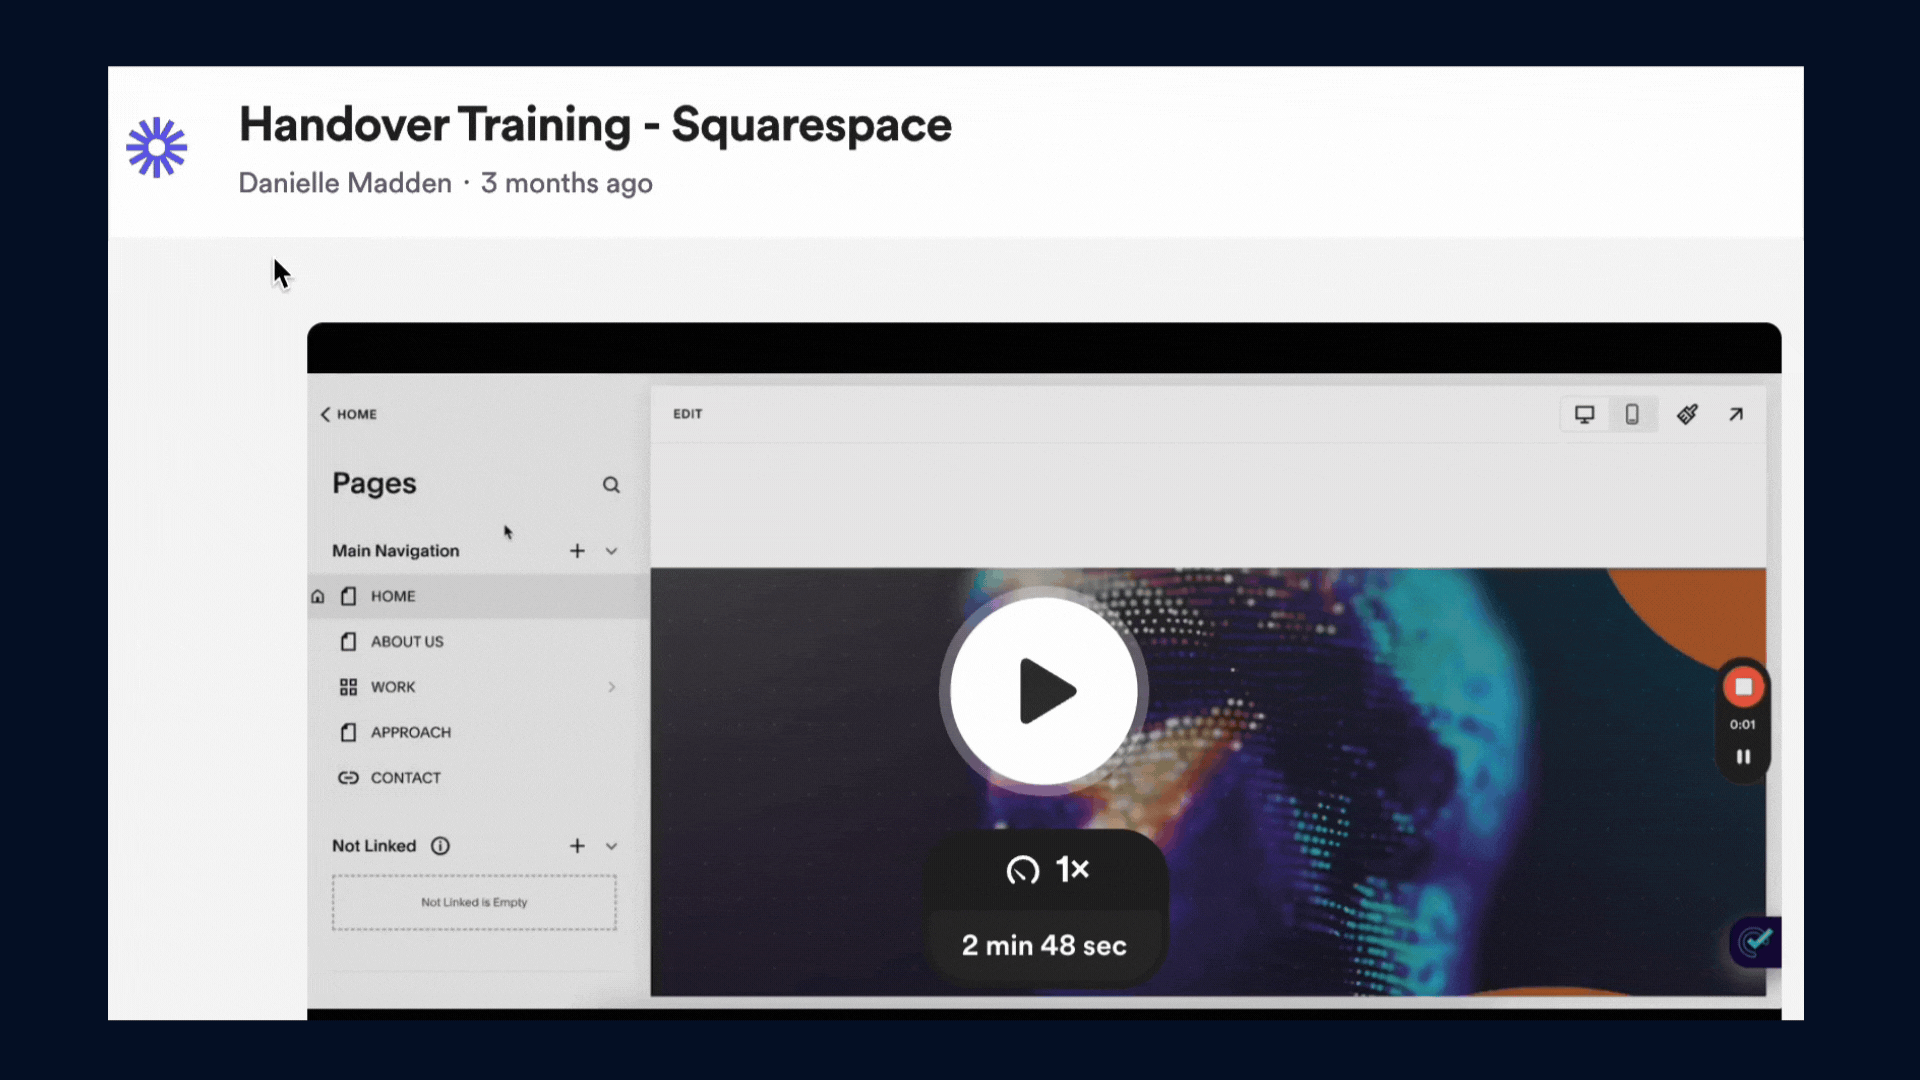Open the APPROACH page
Image resolution: width=1920 pixels, height=1080 pixels.
(411, 733)
